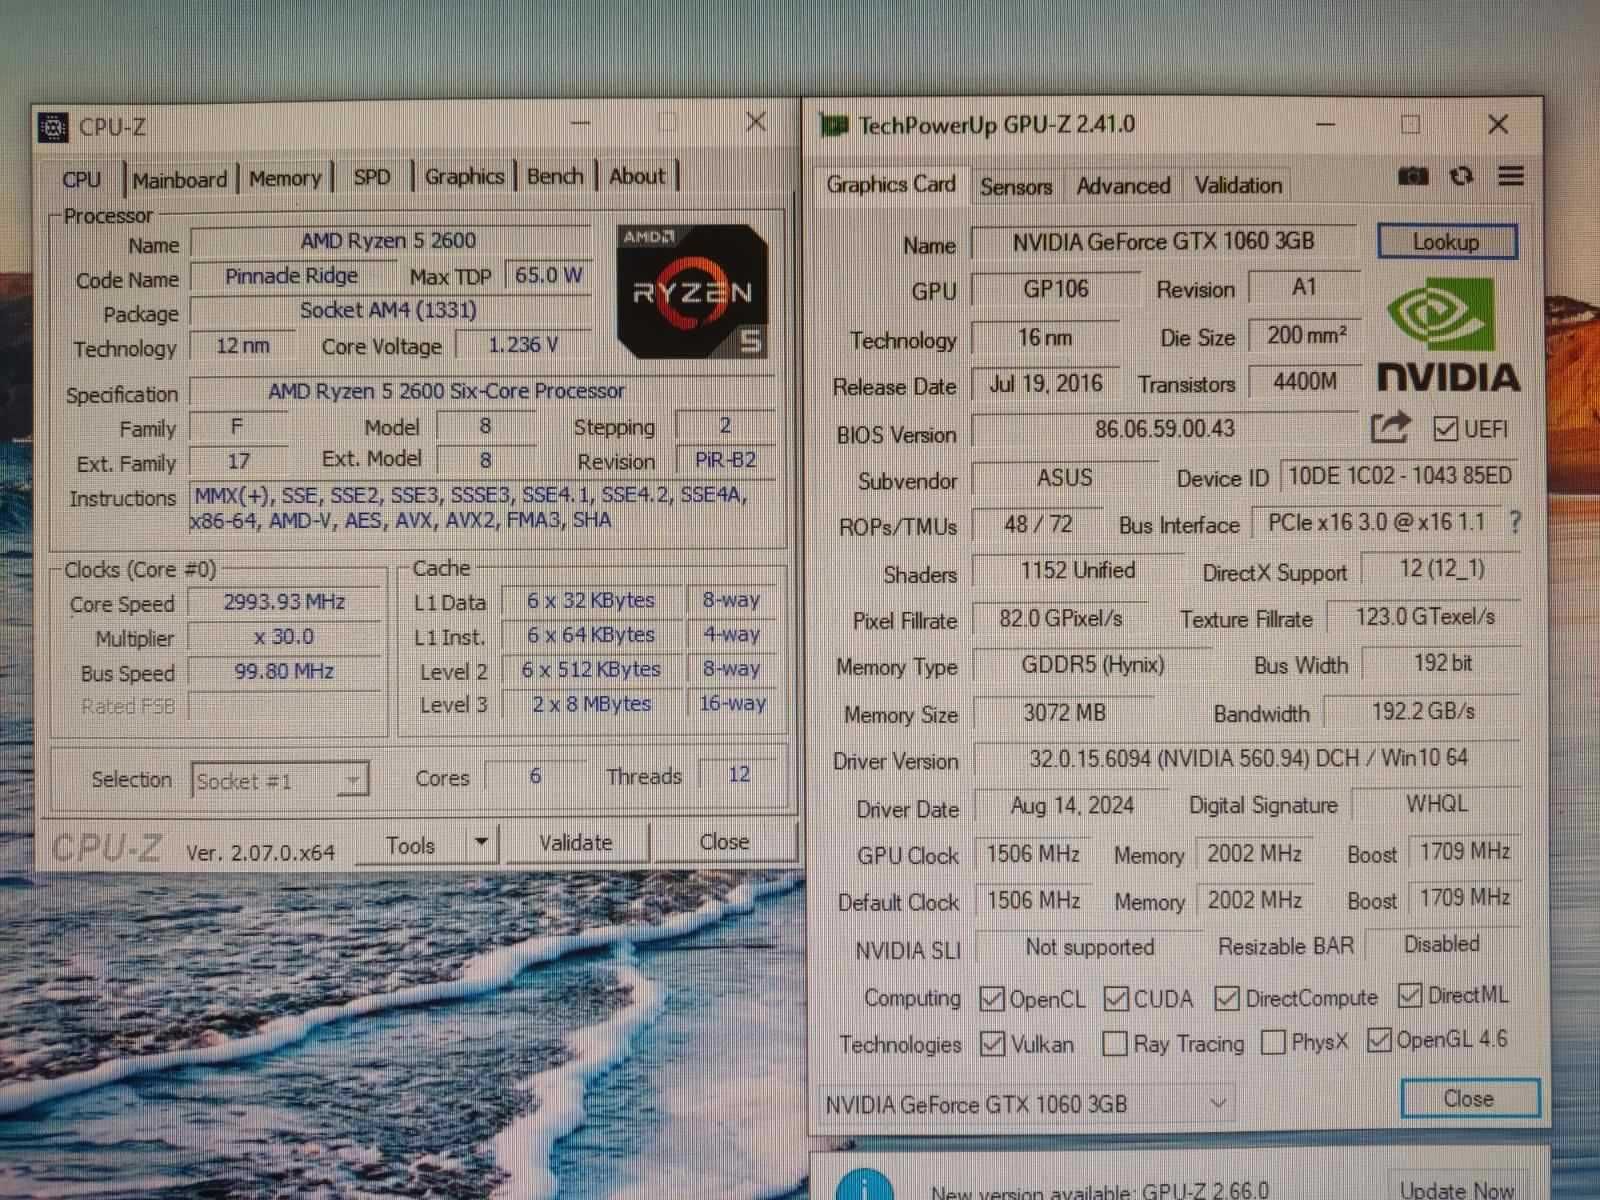Image resolution: width=1600 pixels, height=1200 pixels.
Task: Click the Driver Version field in GPU-Z
Action: [1248, 758]
